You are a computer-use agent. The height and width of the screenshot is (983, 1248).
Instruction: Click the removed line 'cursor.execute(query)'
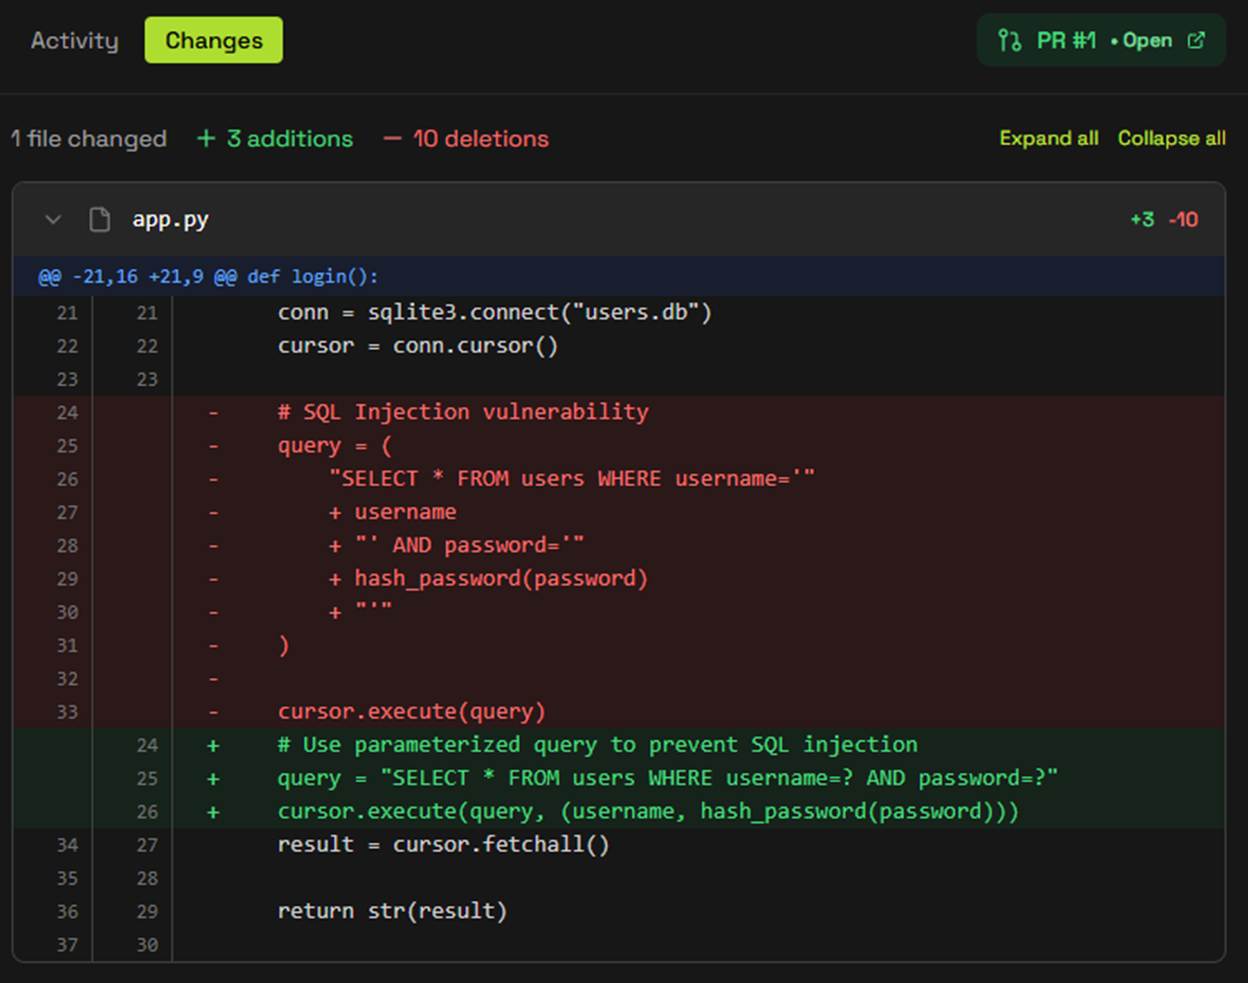(x=619, y=712)
